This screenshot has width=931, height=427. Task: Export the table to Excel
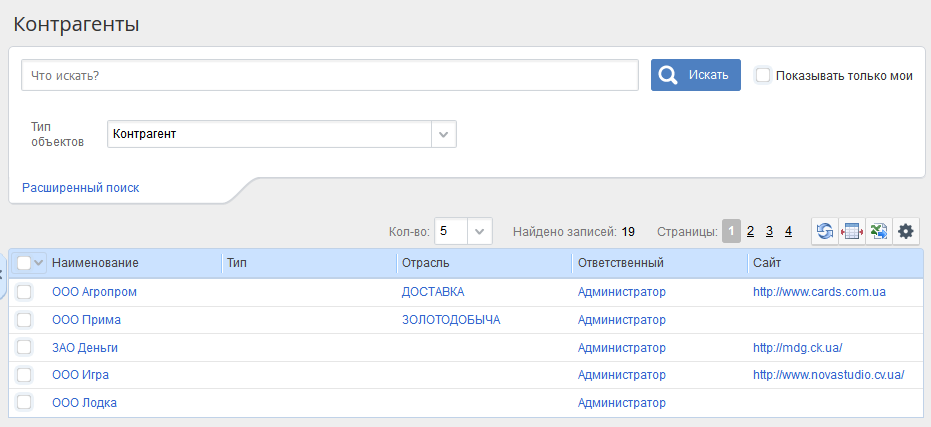click(x=879, y=231)
